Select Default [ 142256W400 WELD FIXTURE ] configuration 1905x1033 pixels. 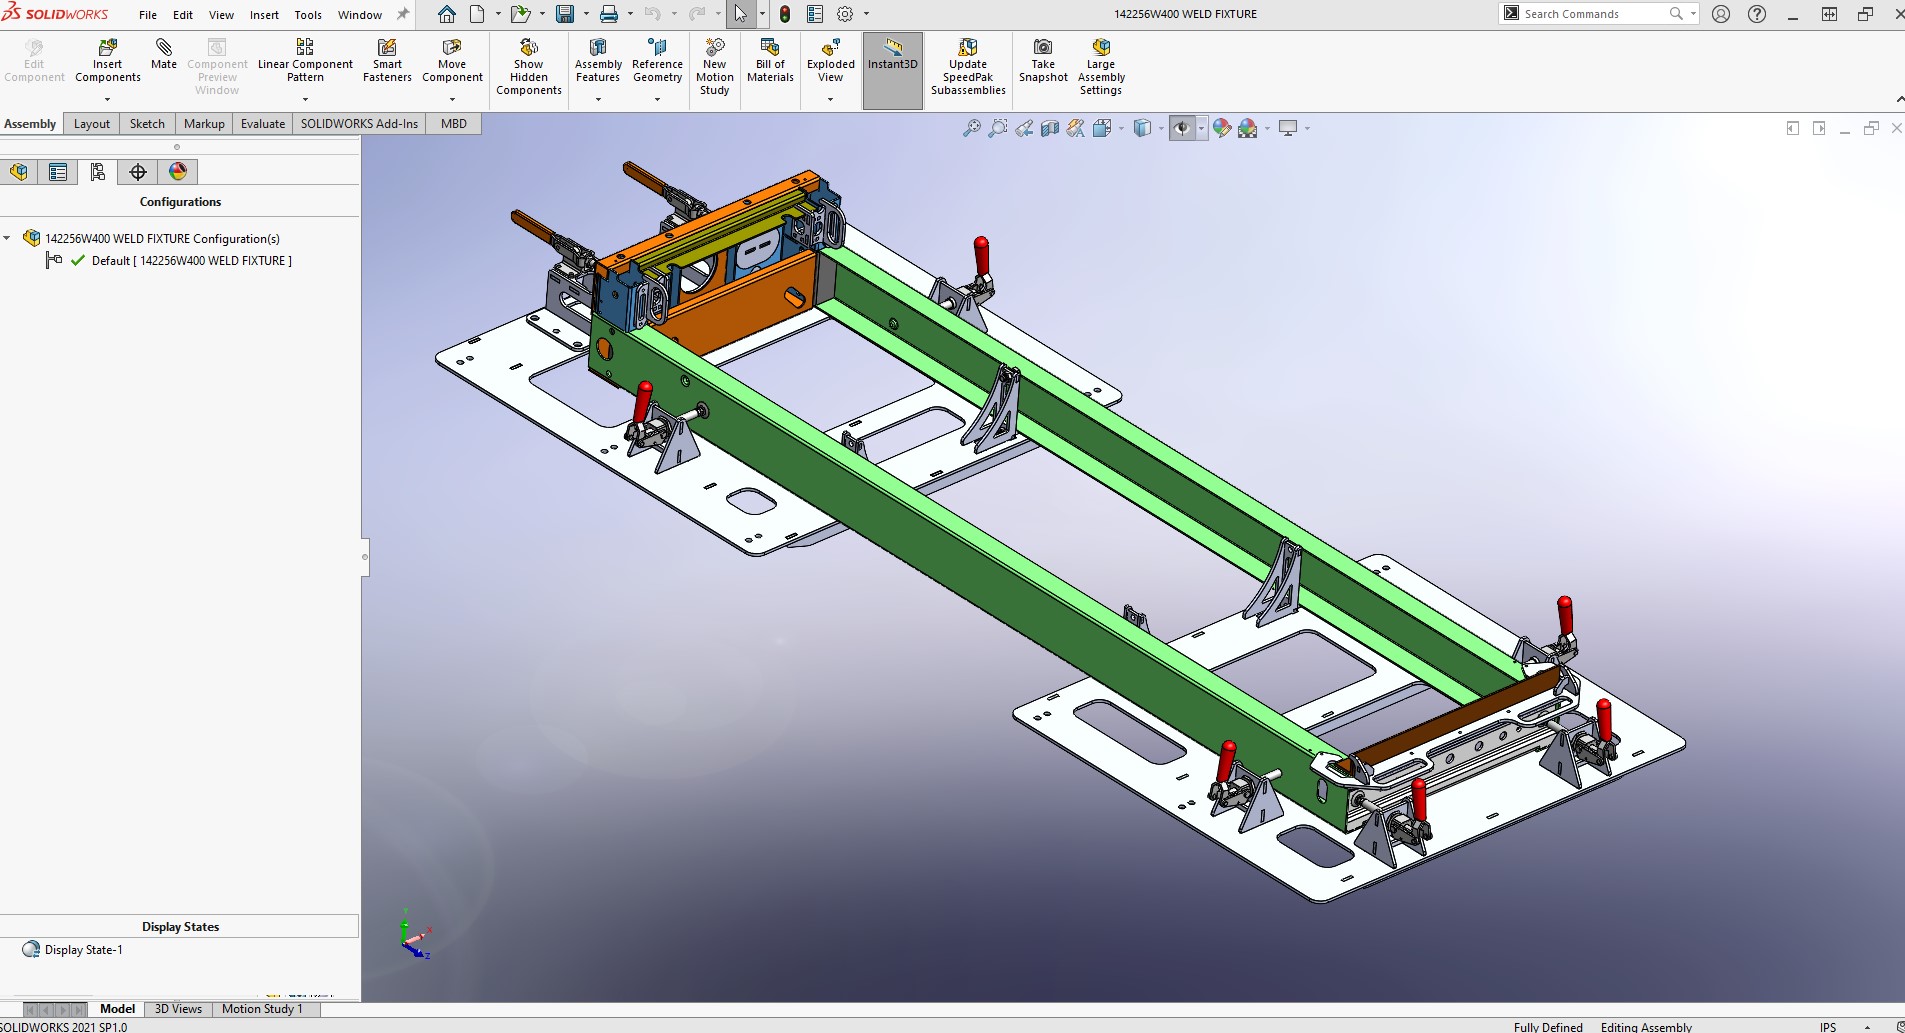pos(192,261)
